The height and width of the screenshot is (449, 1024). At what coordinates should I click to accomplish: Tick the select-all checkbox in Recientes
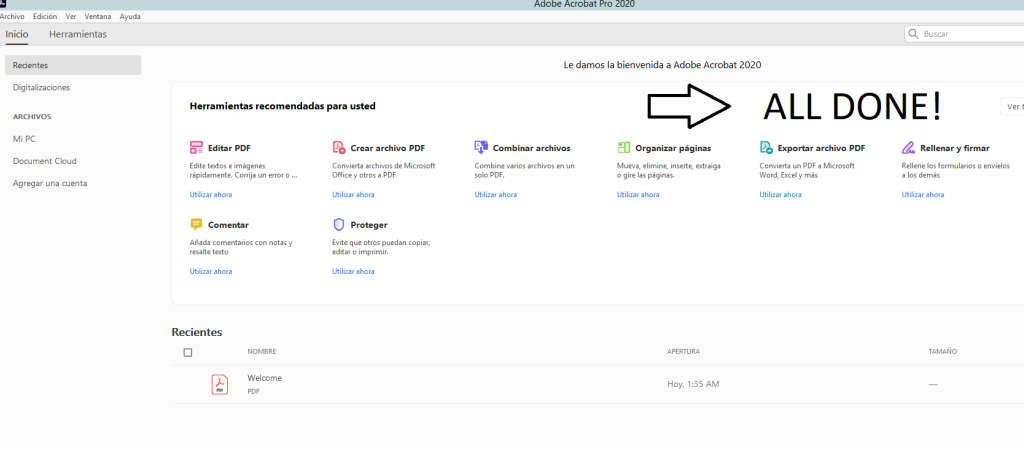coord(188,352)
